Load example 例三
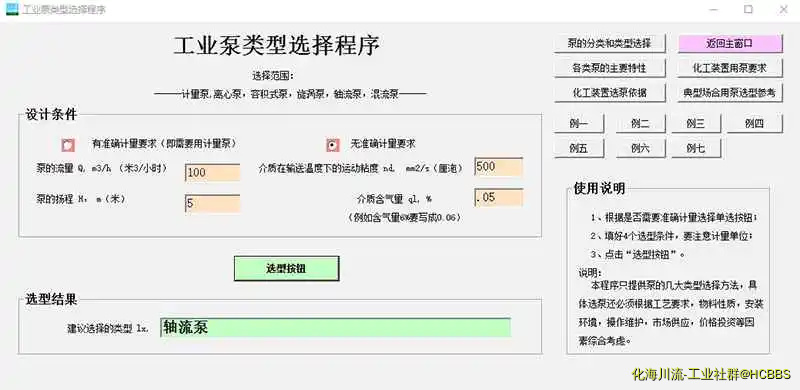The width and height of the screenshot is (800, 390). 696,123
